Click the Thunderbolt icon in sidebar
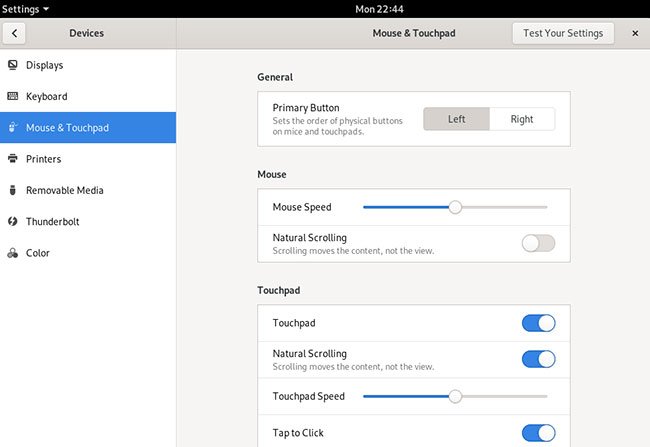The width and height of the screenshot is (650, 447). (13, 221)
